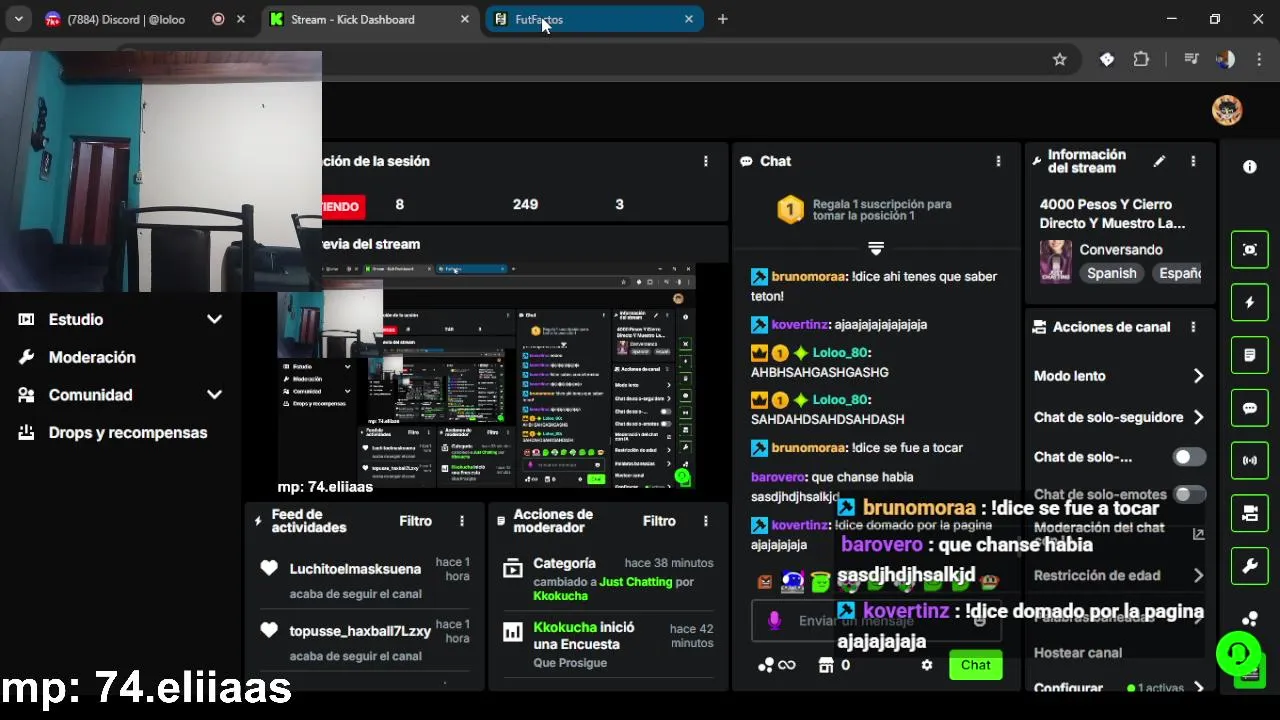Click the wrench tools icon in the right sidebar

tap(1249, 567)
